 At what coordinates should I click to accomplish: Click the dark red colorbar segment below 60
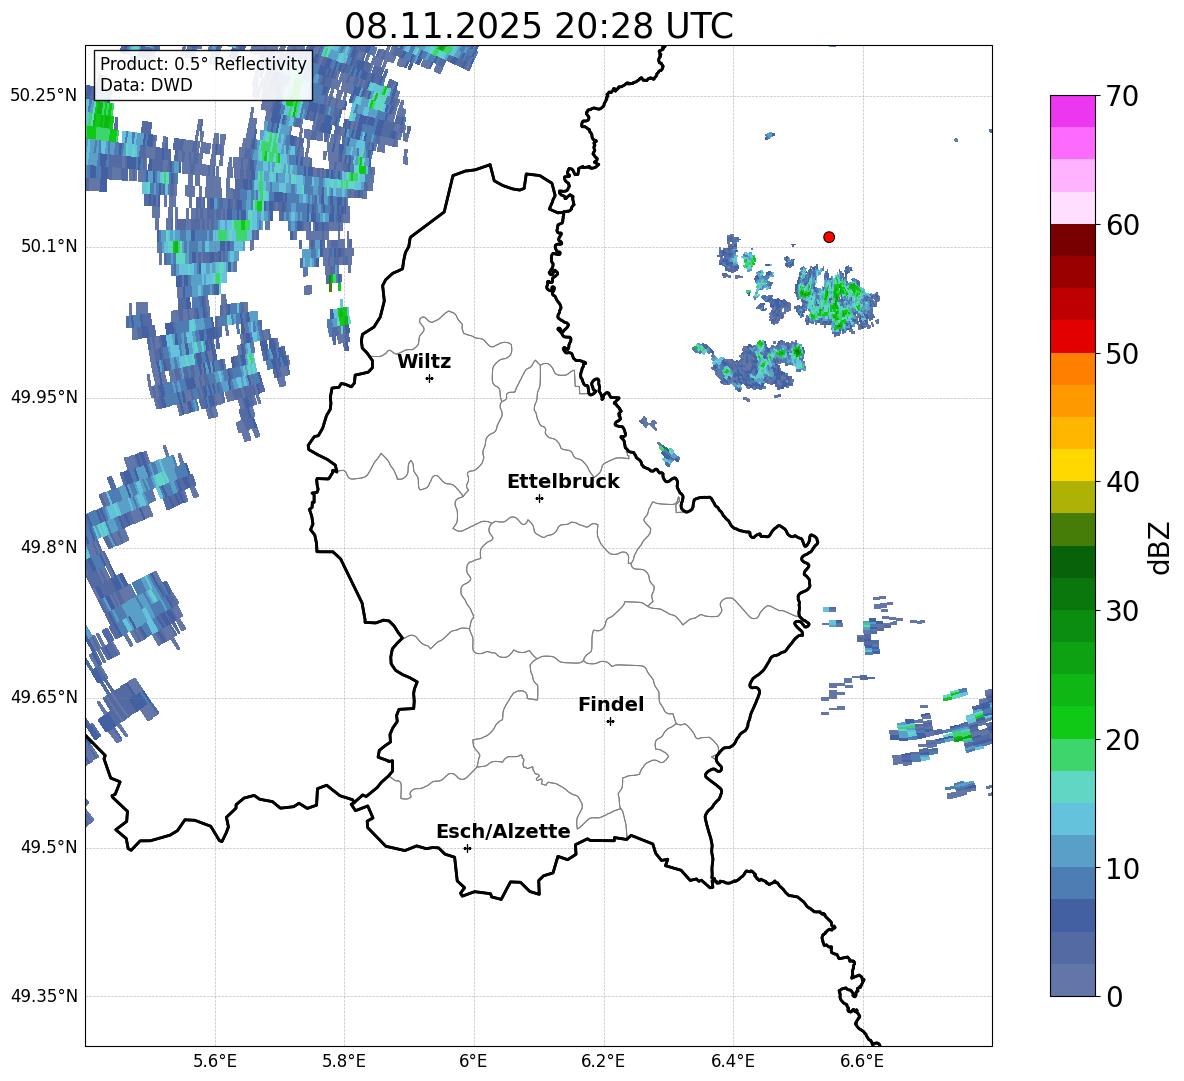coord(1072,240)
